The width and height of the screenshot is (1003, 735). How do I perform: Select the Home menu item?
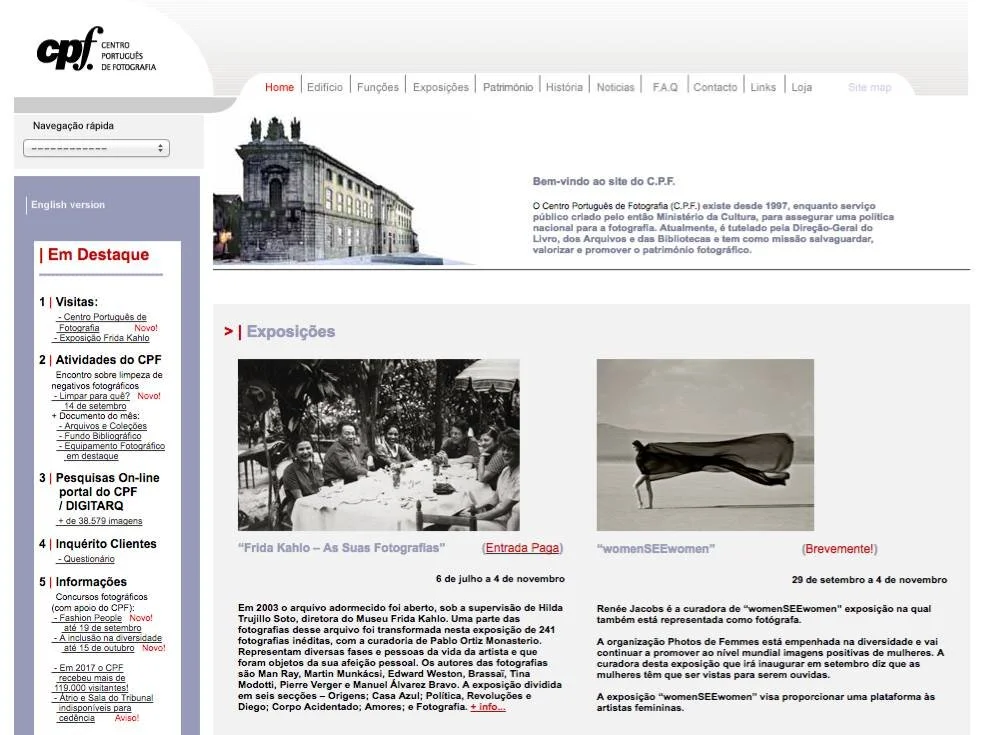[x=280, y=87]
